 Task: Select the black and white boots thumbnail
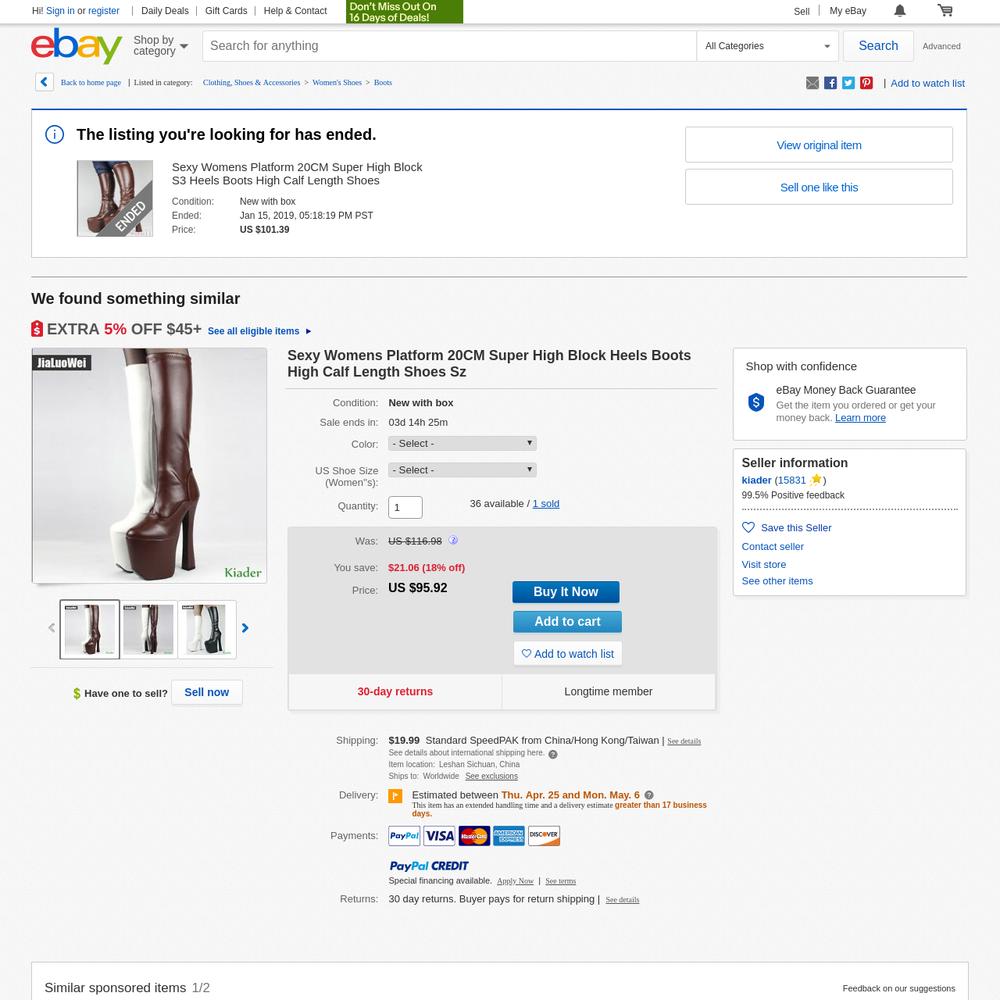pyautogui.click(x=207, y=629)
